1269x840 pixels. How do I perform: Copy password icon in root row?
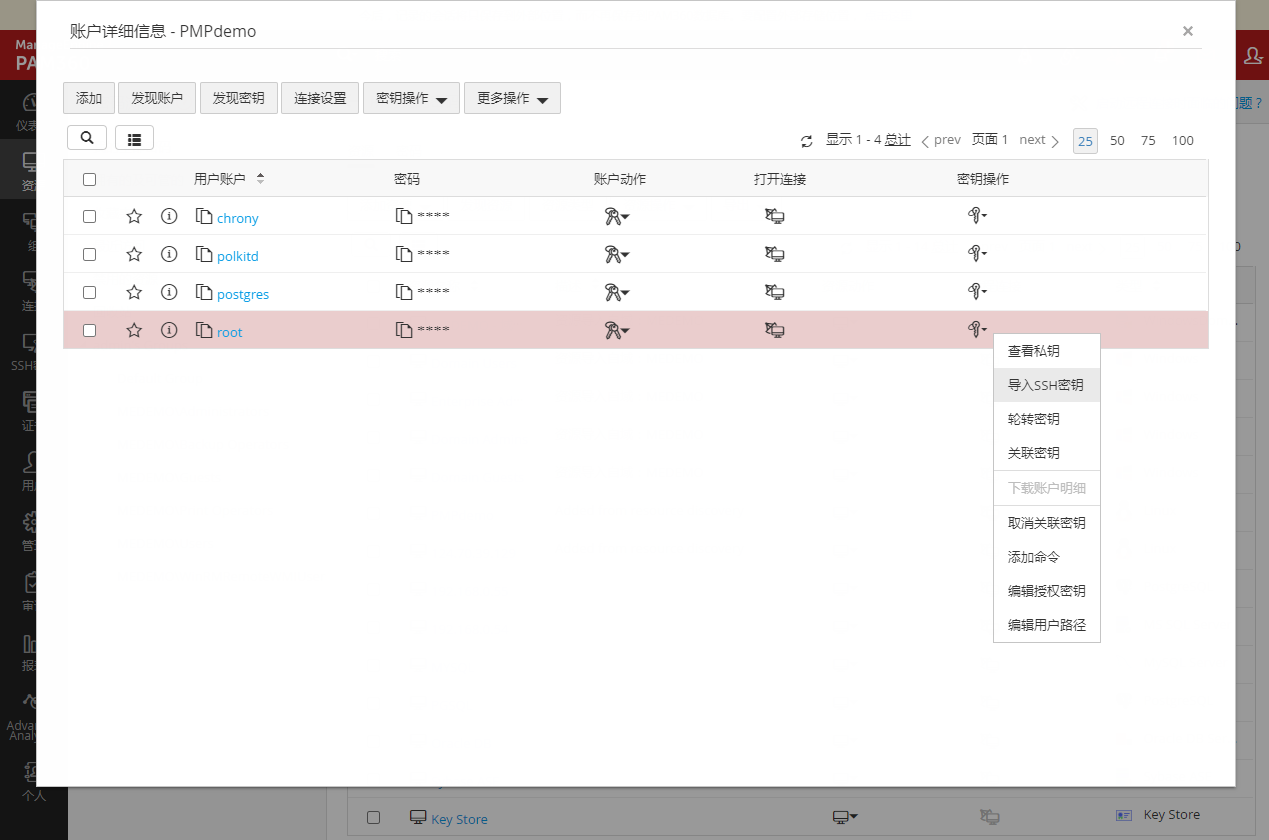(404, 330)
